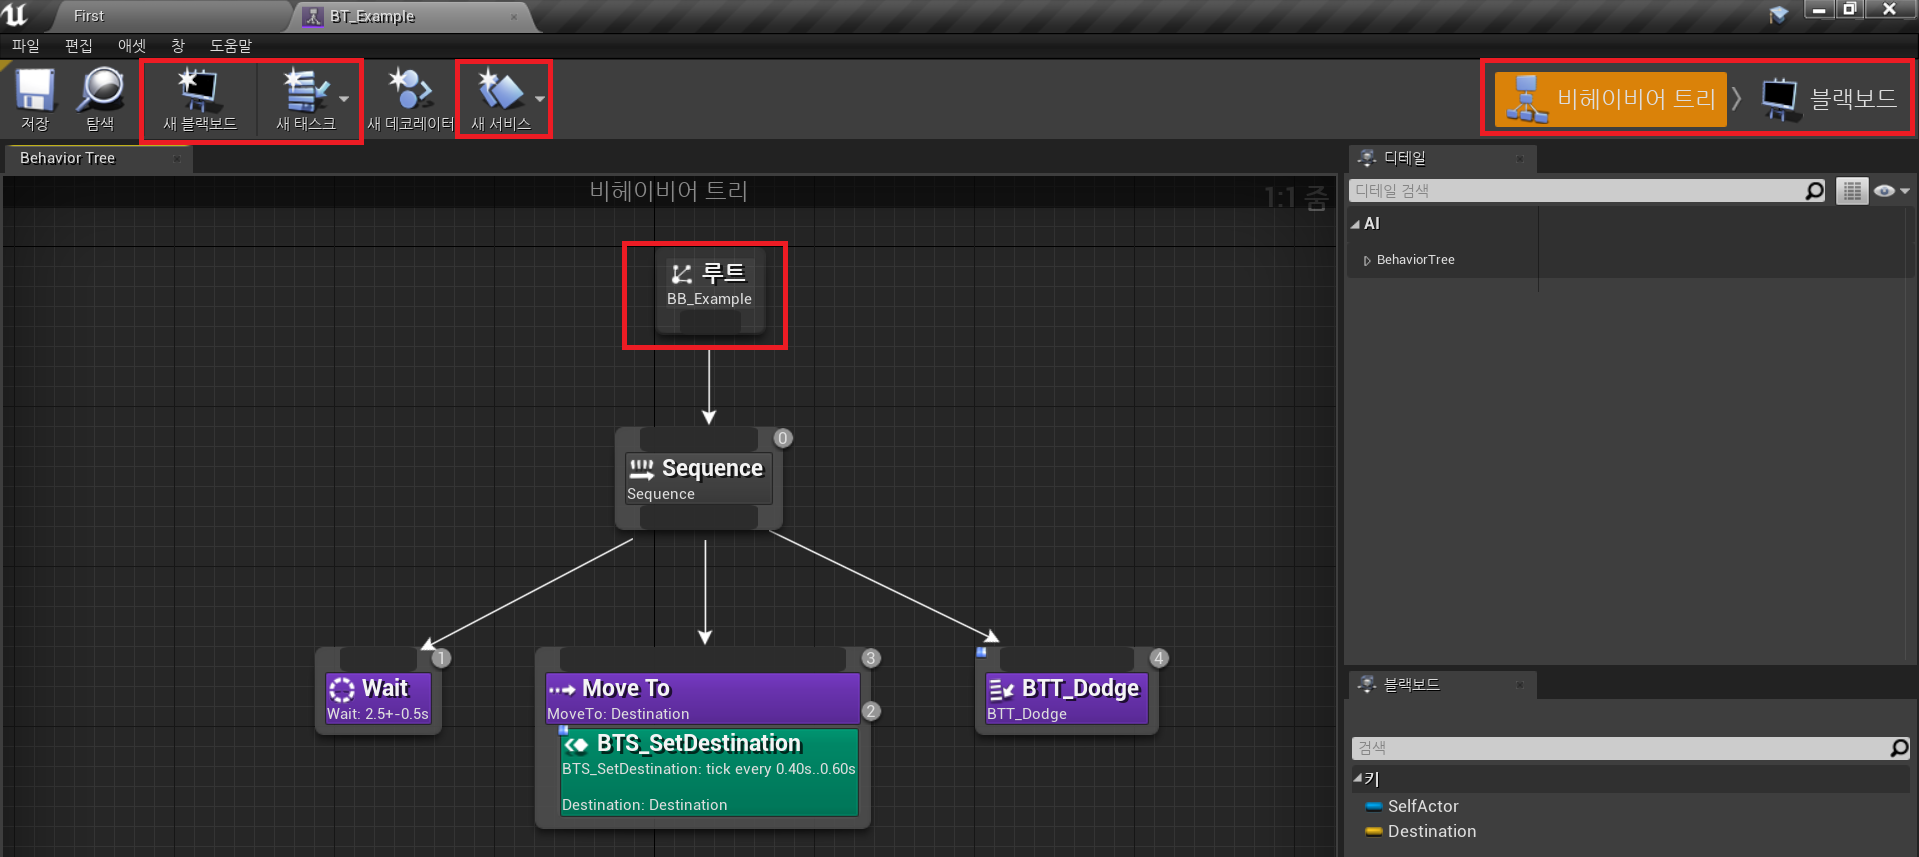Viewport: 1919px width, 857px height.
Task: Create a new blackboard (새 블랙보드)
Action: click(200, 98)
